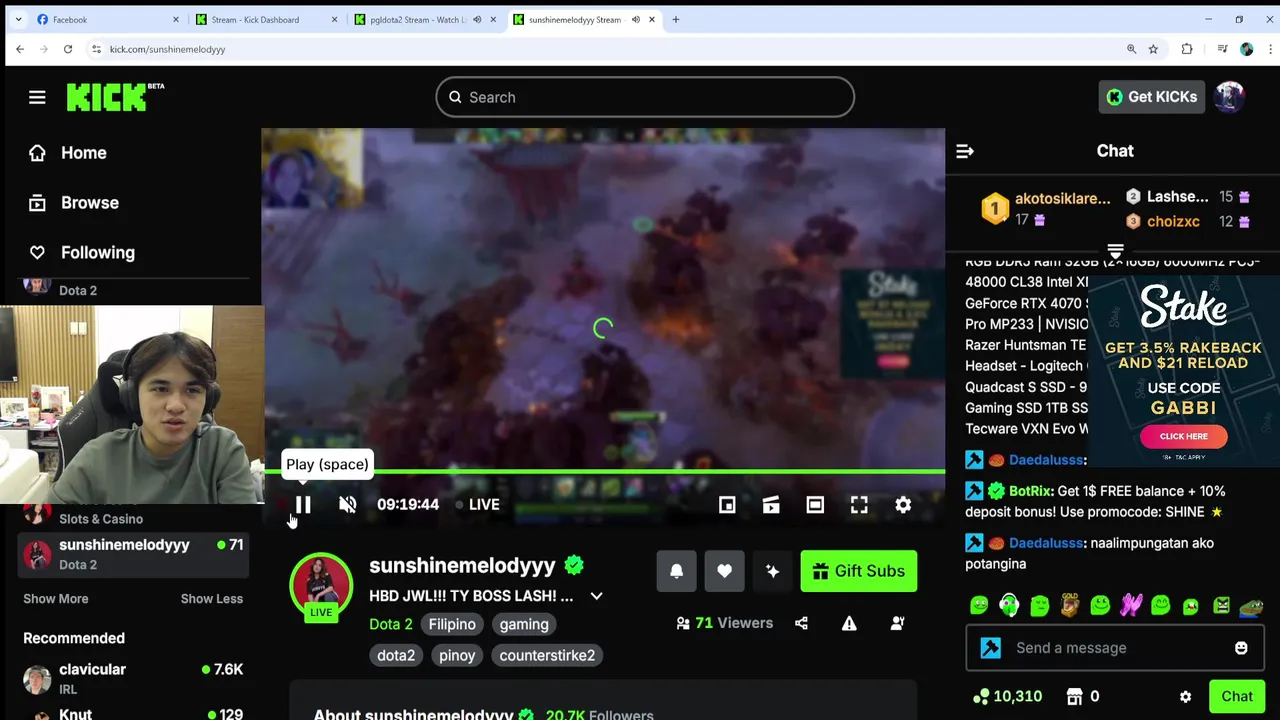Click the Gift Subs button
This screenshot has height=720, width=1280.
pos(858,571)
